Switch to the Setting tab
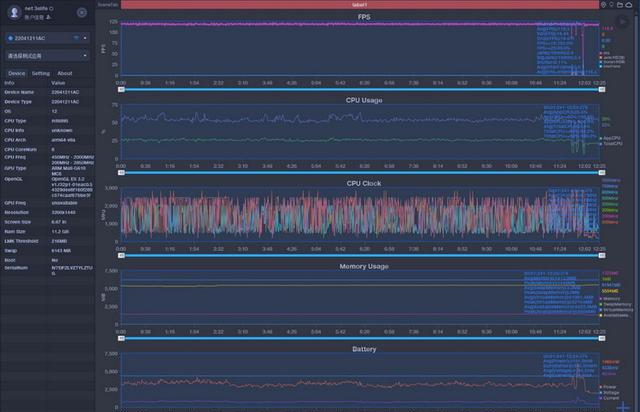 click(x=41, y=73)
